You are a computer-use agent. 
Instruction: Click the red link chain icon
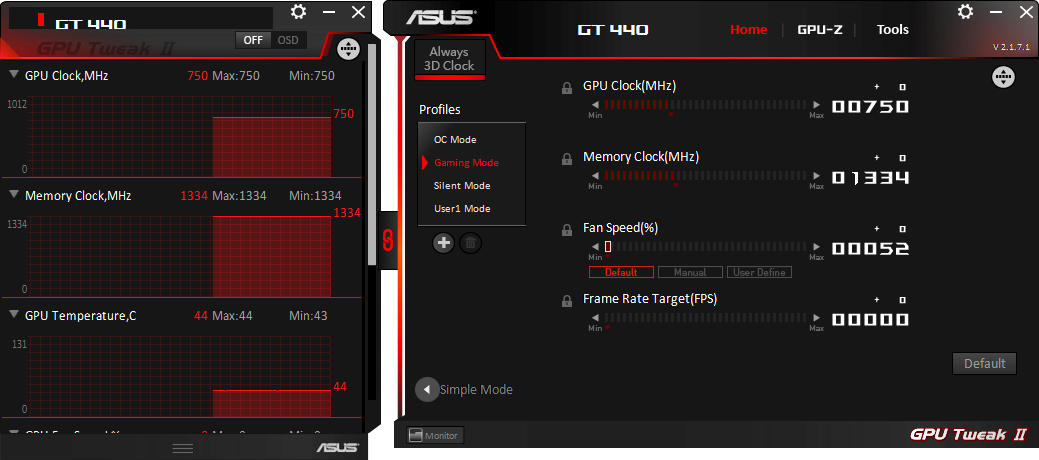click(389, 238)
